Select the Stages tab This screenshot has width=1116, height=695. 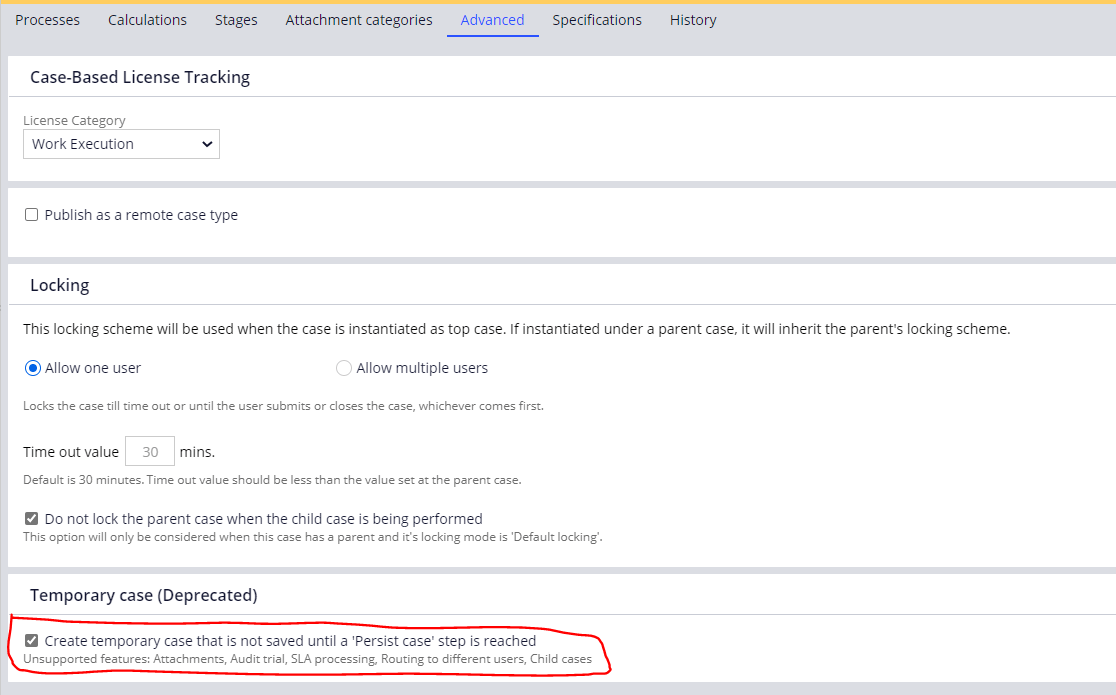coord(236,19)
